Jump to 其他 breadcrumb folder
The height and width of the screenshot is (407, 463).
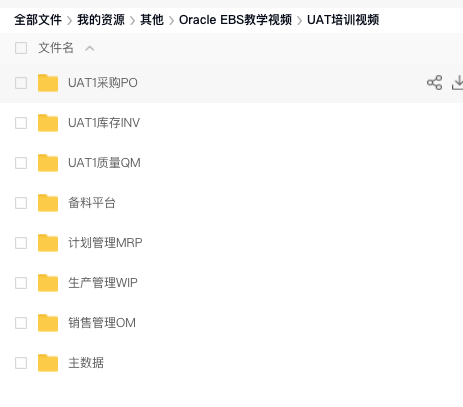(152, 20)
